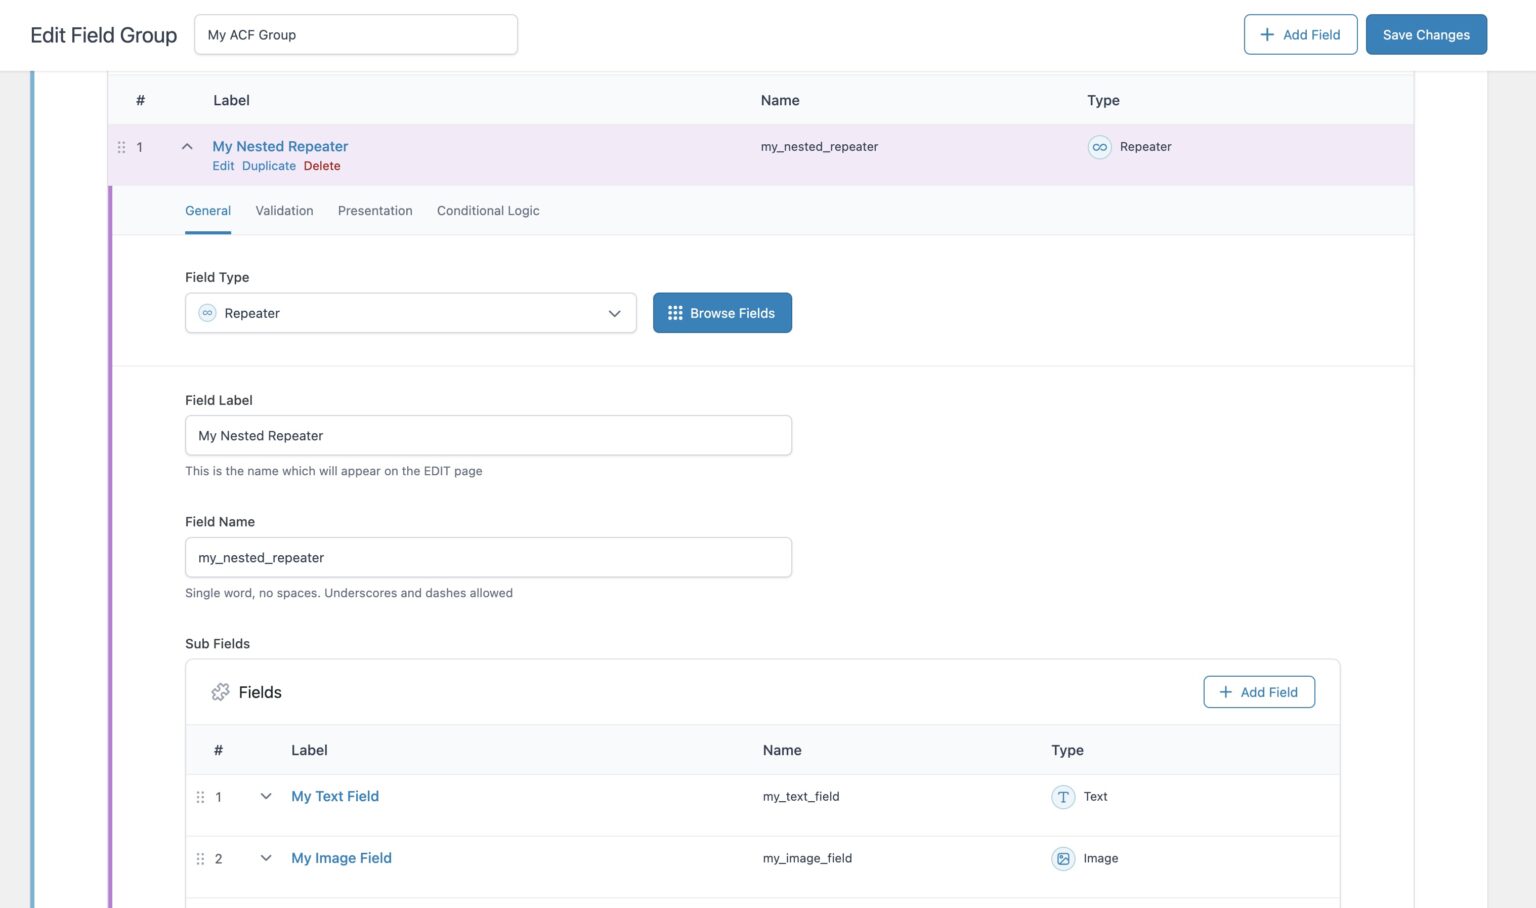Duplicate the My Nested Repeater field
Viewport: 1536px width, 908px height.
268,165
